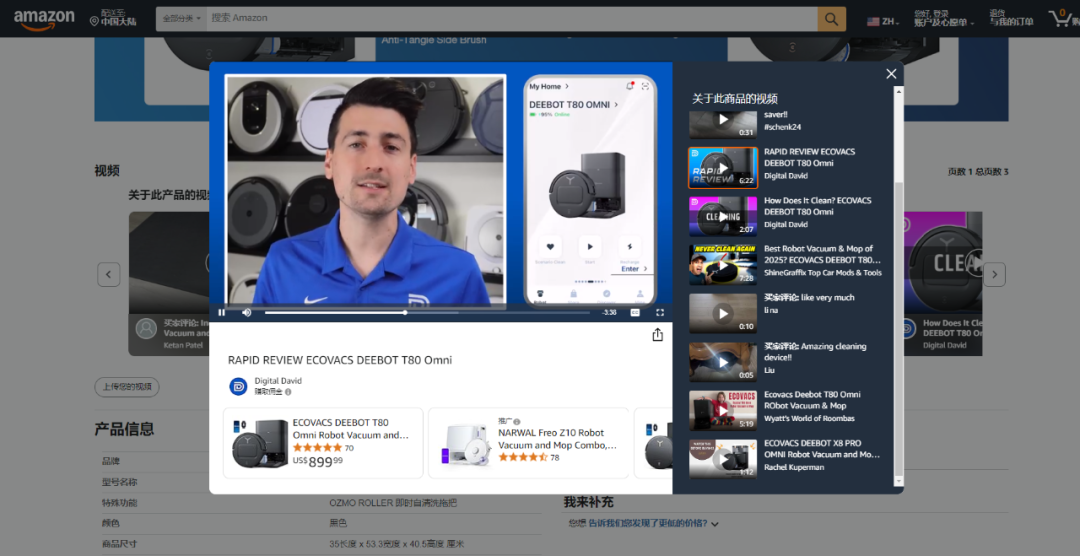The height and width of the screenshot is (556, 1080).
Task: Click the 关于此商品的视频 heading
Action: [x=735, y=99]
